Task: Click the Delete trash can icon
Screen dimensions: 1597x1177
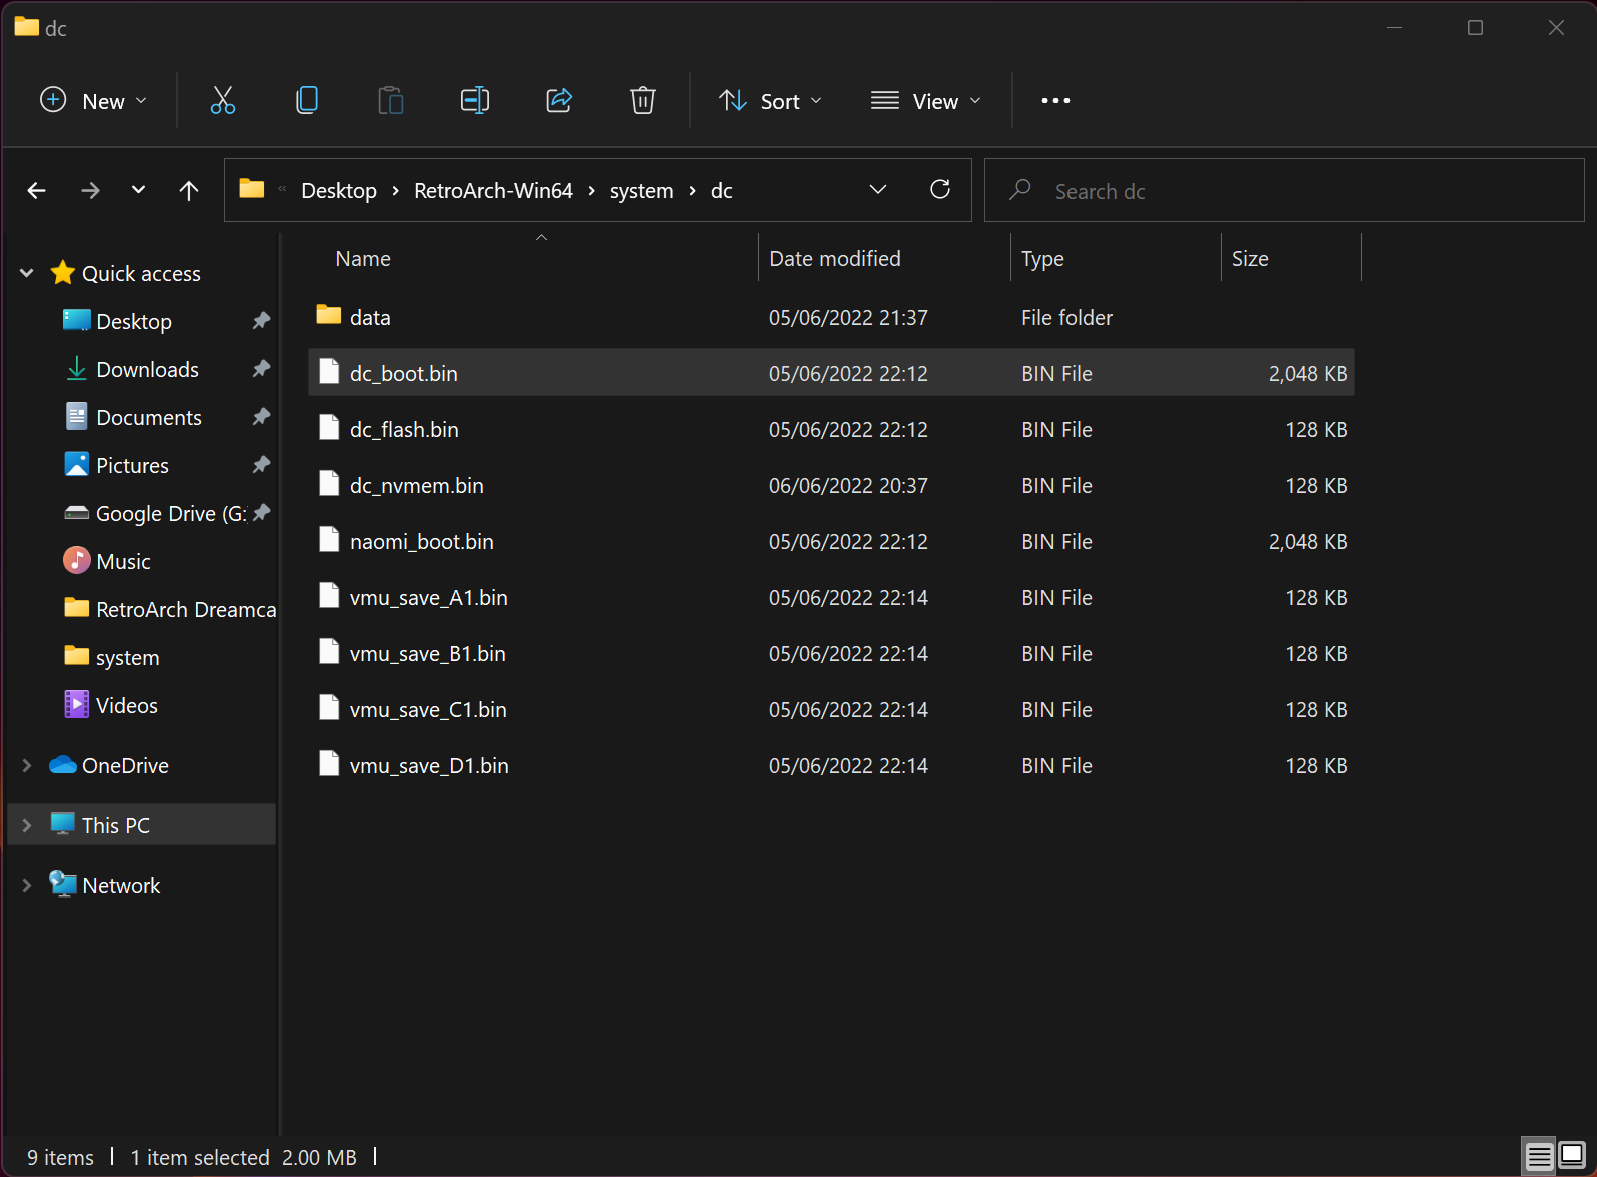Action: coord(643,101)
